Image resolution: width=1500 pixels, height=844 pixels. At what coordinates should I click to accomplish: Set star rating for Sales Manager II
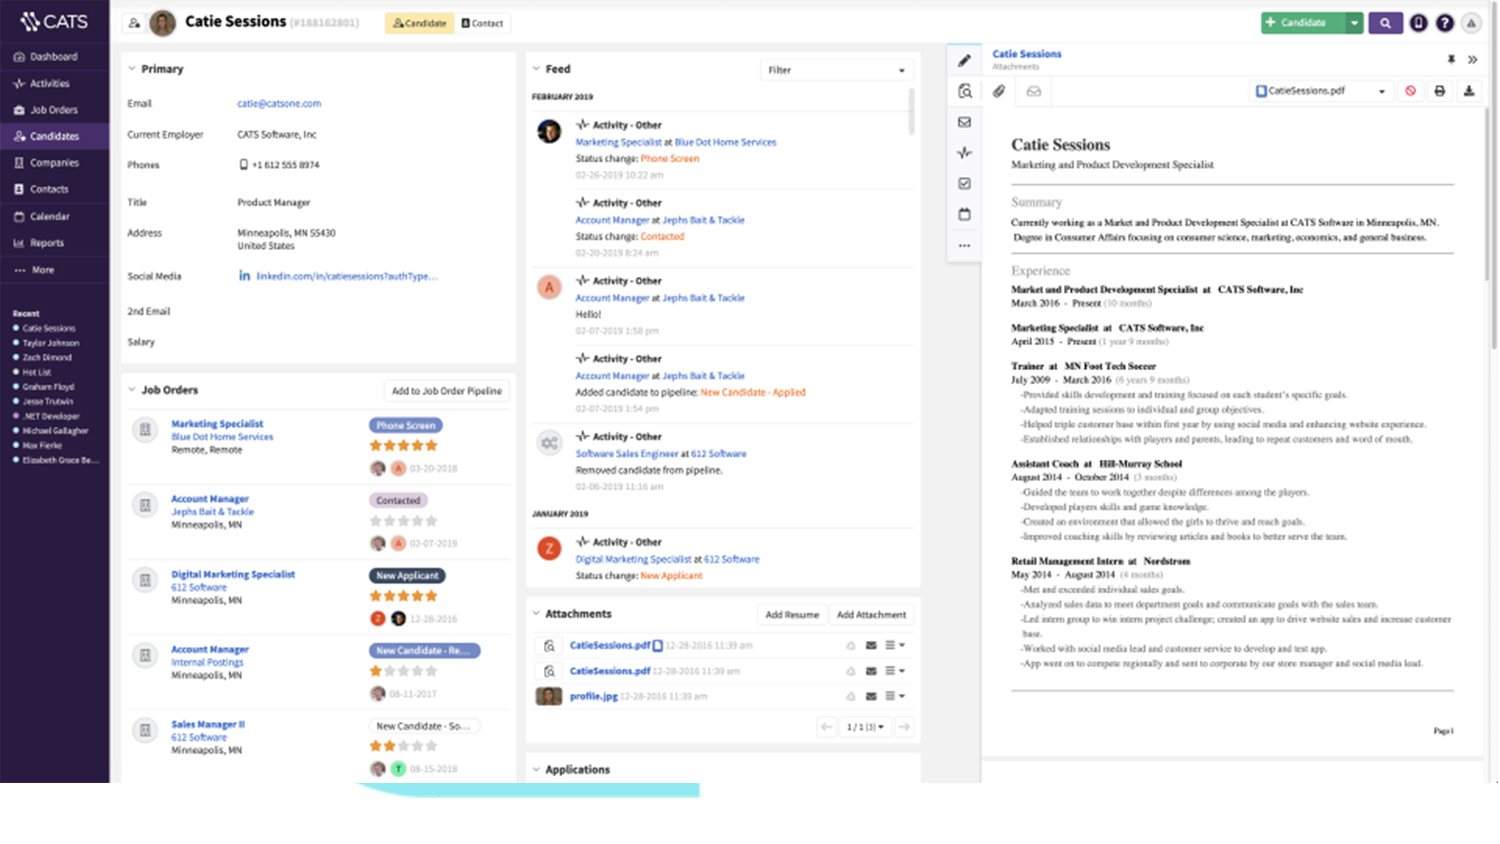point(404,746)
